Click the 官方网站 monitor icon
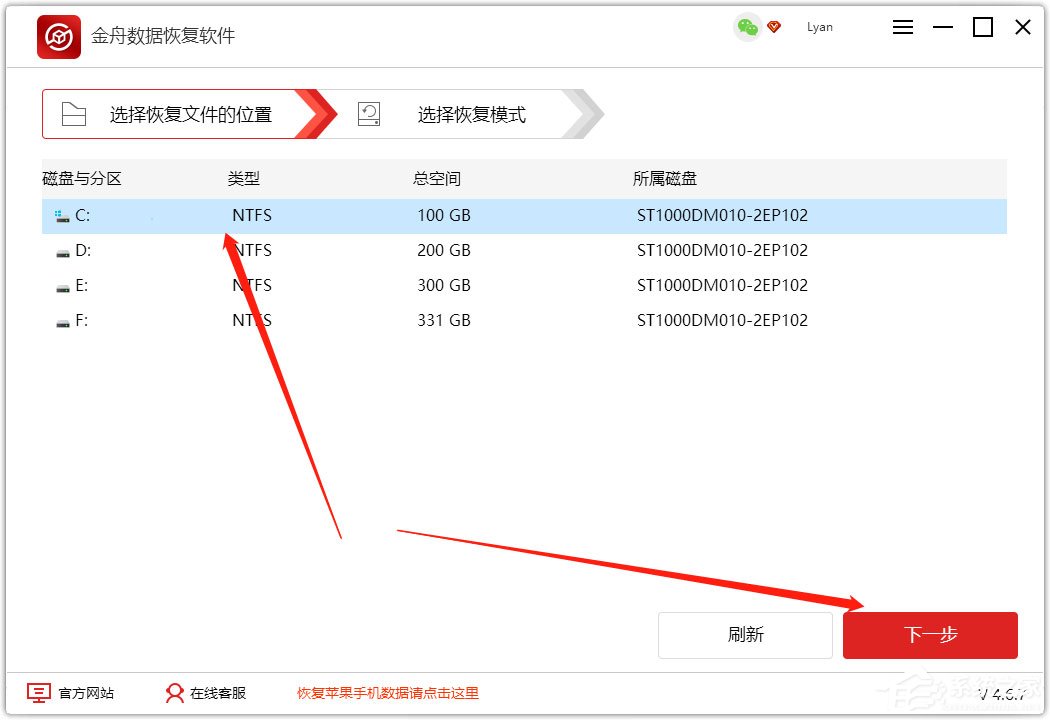Viewport: 1050px width, 720px height. (x=38, y=692)
